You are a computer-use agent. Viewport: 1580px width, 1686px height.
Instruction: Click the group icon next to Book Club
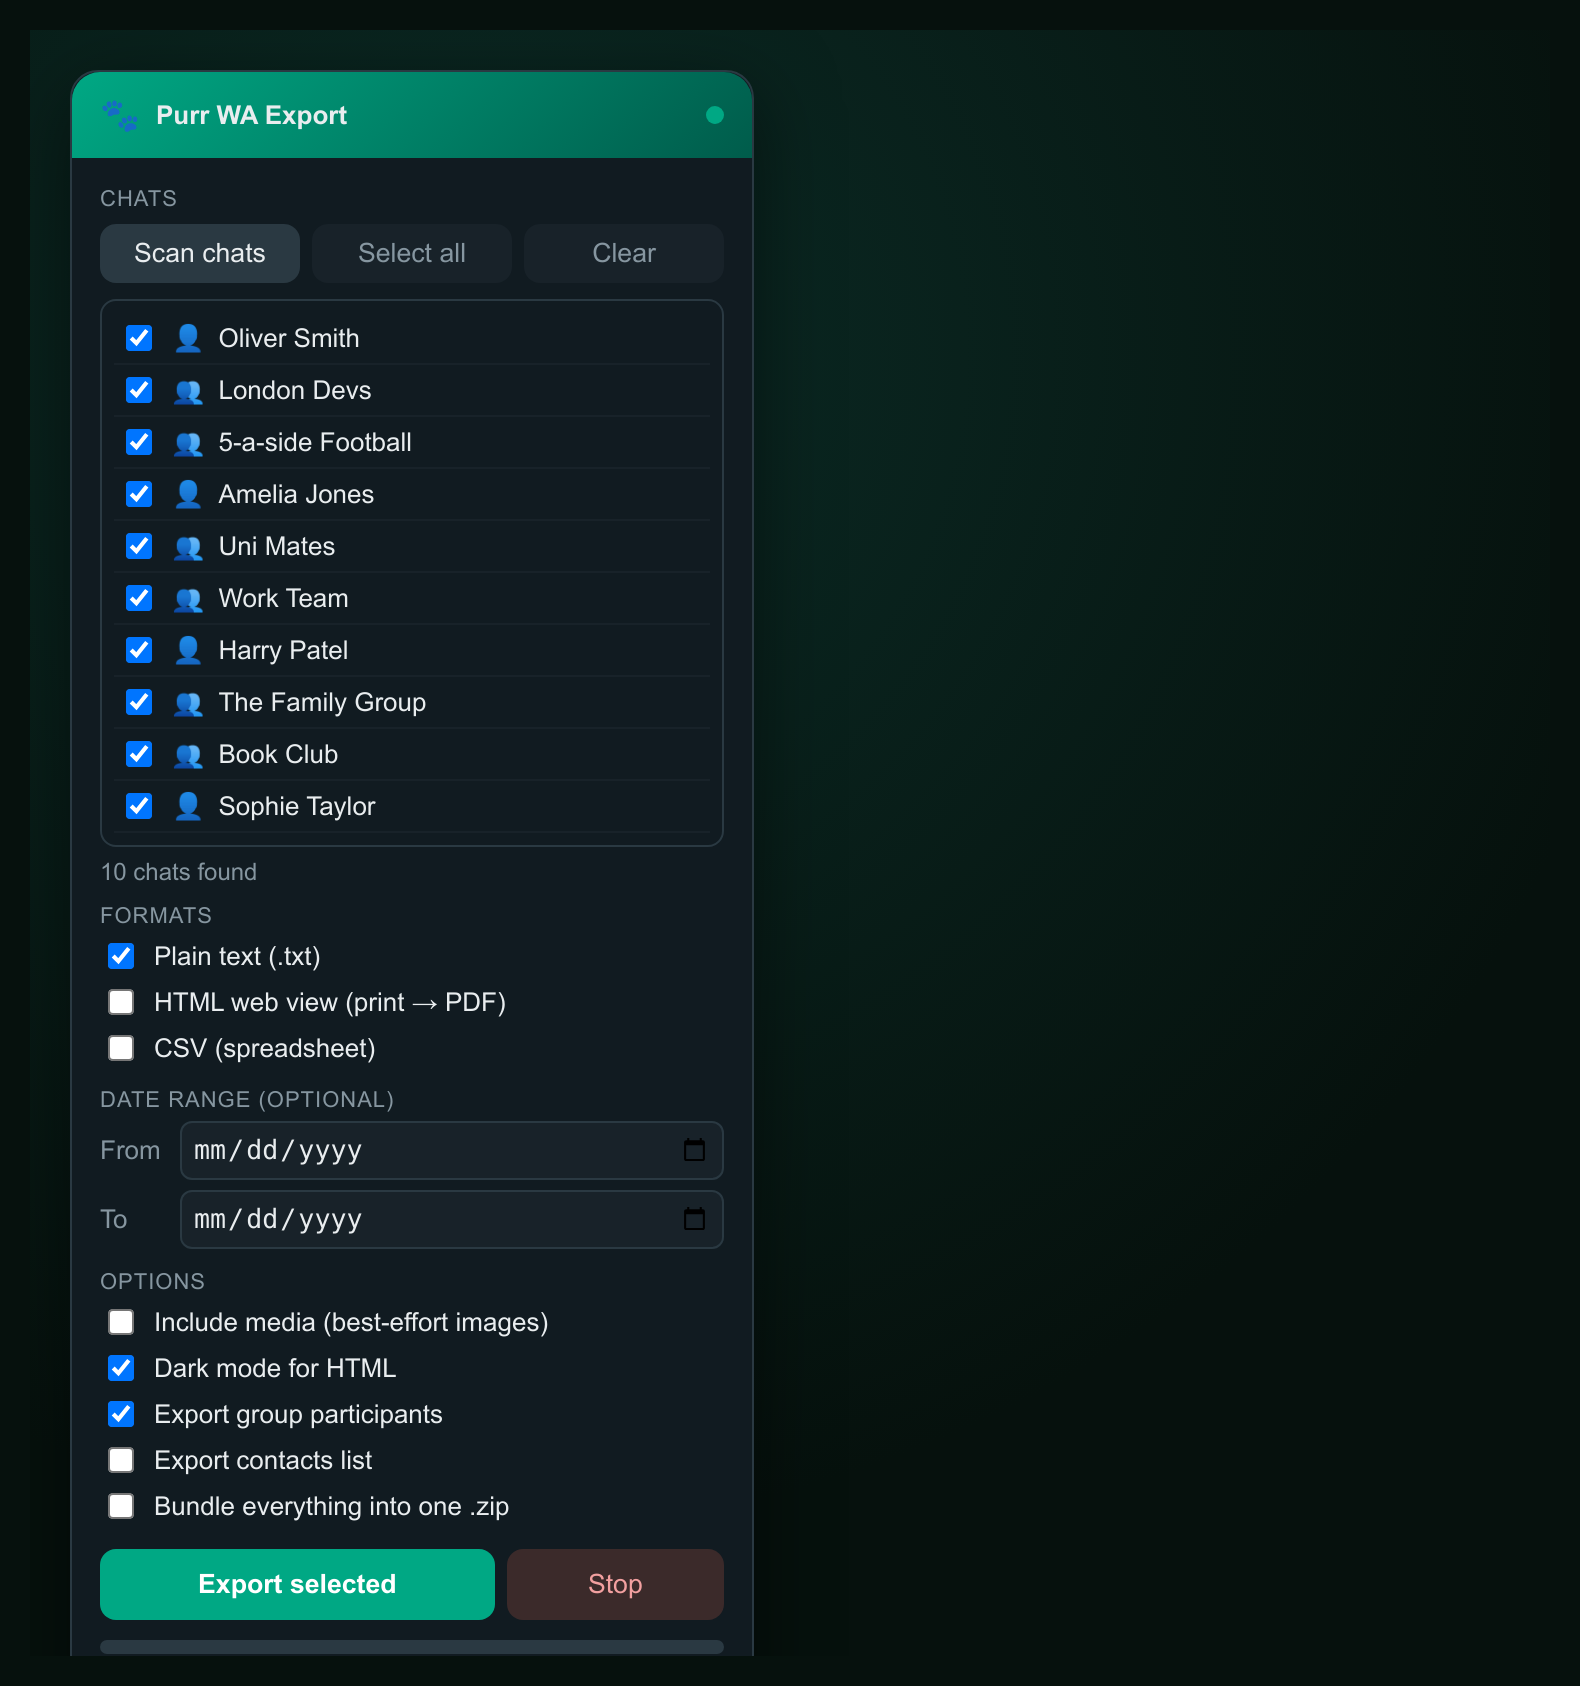tap(188, 754)
